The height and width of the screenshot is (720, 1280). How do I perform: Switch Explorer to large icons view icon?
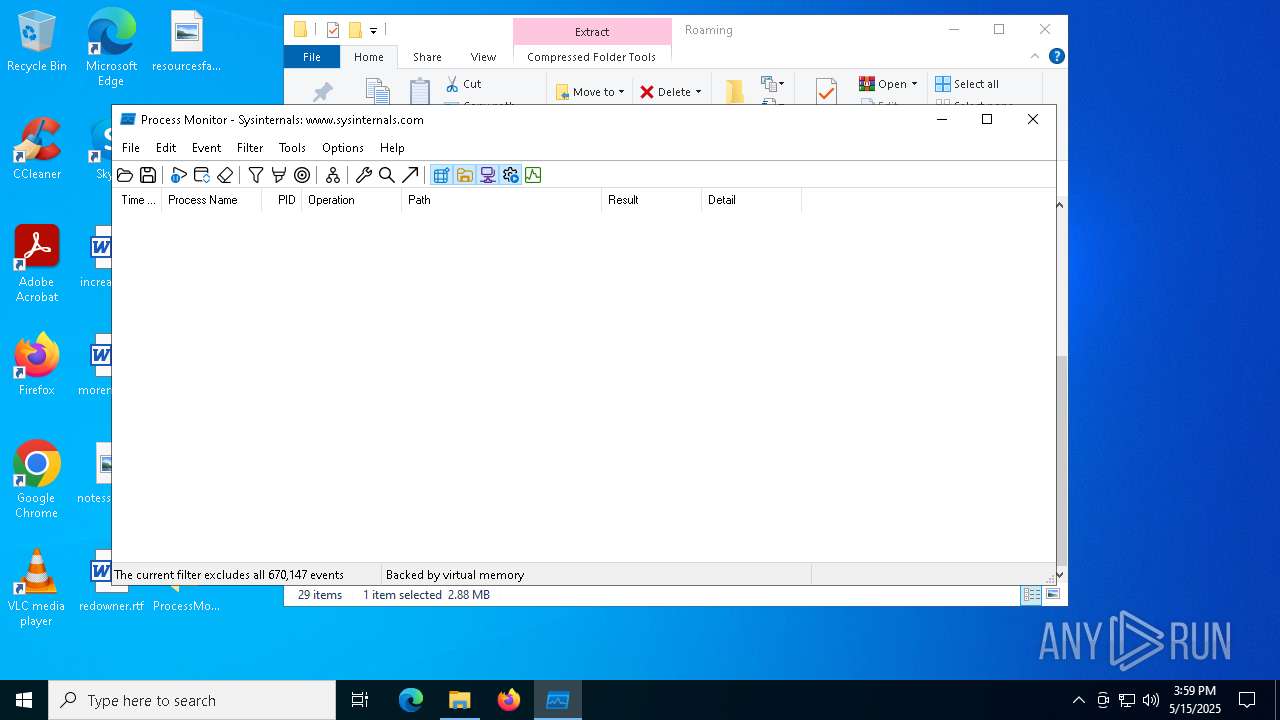coord(1052,595)
